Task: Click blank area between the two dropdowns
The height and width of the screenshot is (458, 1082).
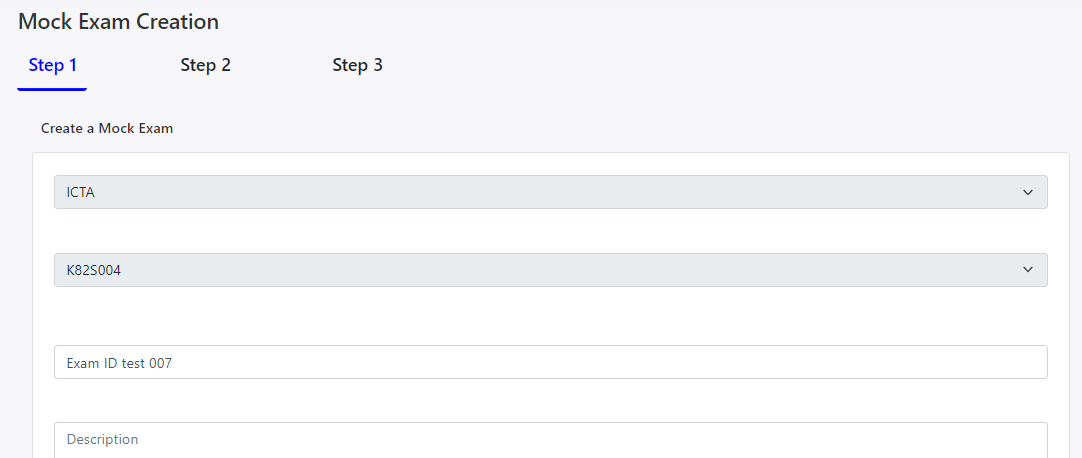Action: click(x=550, y=231)
